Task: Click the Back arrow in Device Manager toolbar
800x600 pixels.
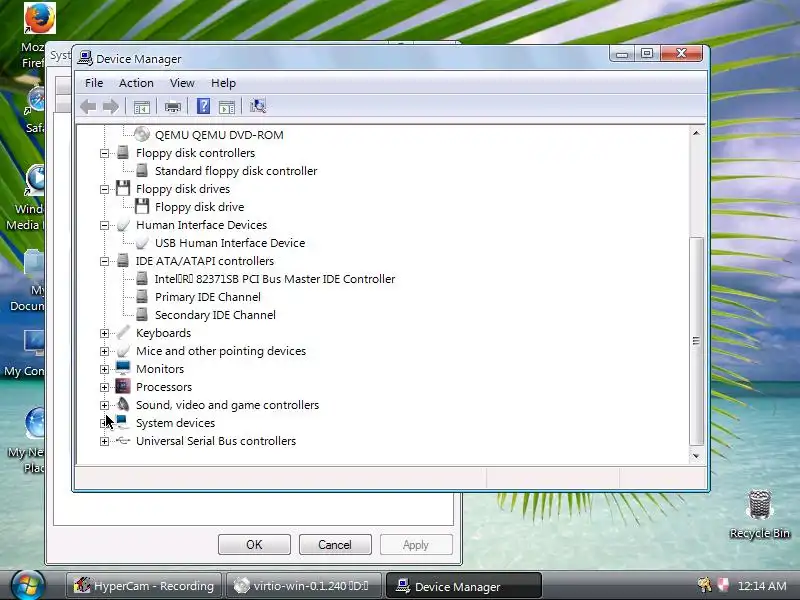Action: (88, 107)
